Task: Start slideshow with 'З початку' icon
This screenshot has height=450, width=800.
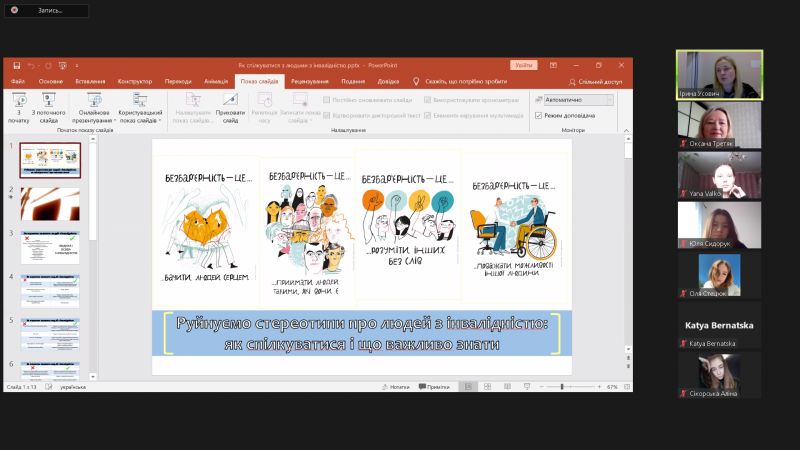Action: coord(19,104)
